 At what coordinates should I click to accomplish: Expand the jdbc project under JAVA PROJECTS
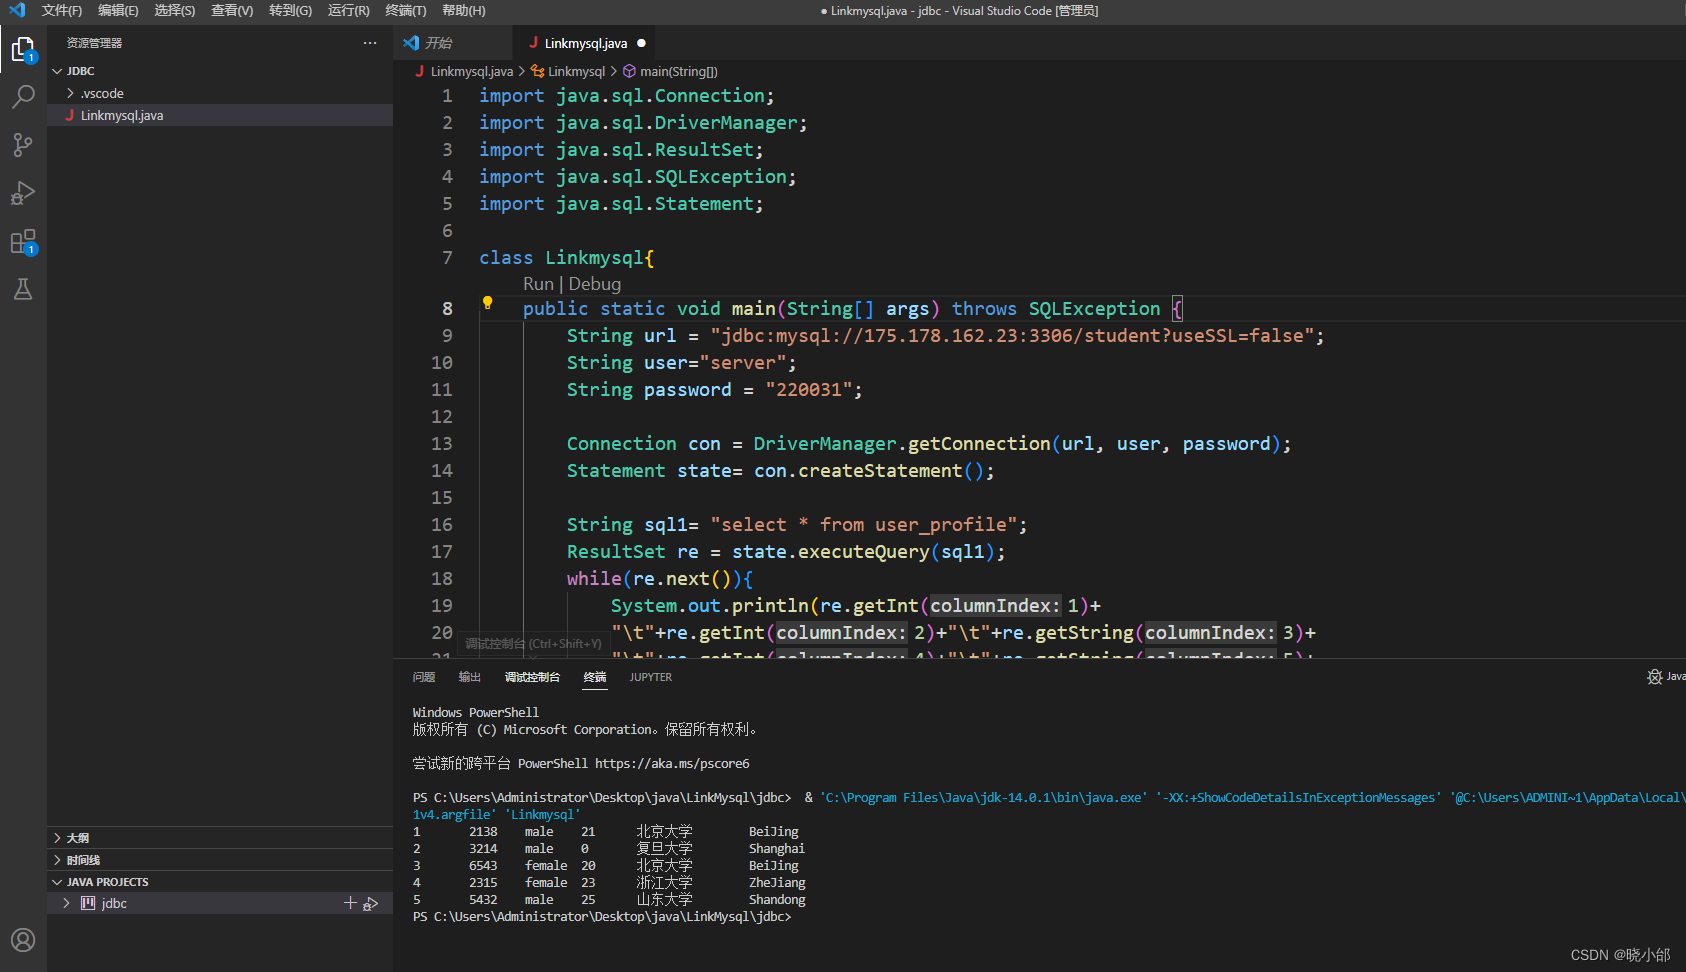pyautogui.click(x=65, y=902)
